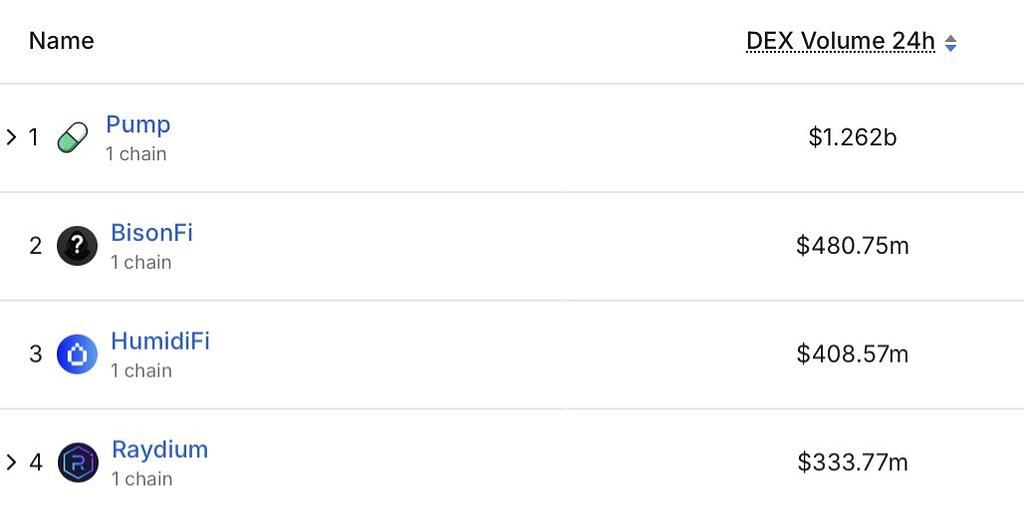
Task: Click Pump's $1.262b volume value
Action: pos(852,137)
